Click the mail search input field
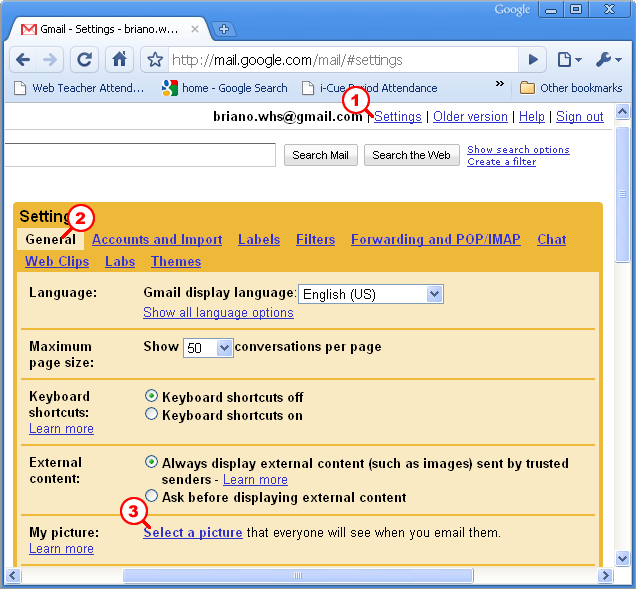Screen dimensions: 636x589 (138, 155)
